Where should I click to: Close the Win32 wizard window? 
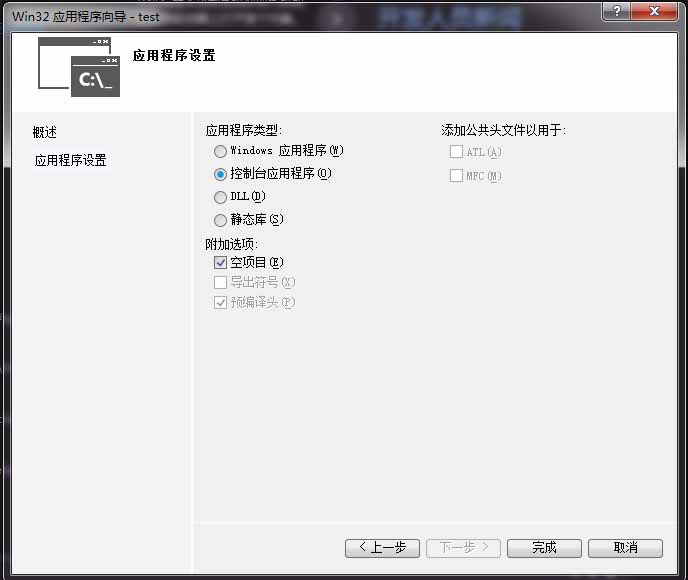click(655, 11)
